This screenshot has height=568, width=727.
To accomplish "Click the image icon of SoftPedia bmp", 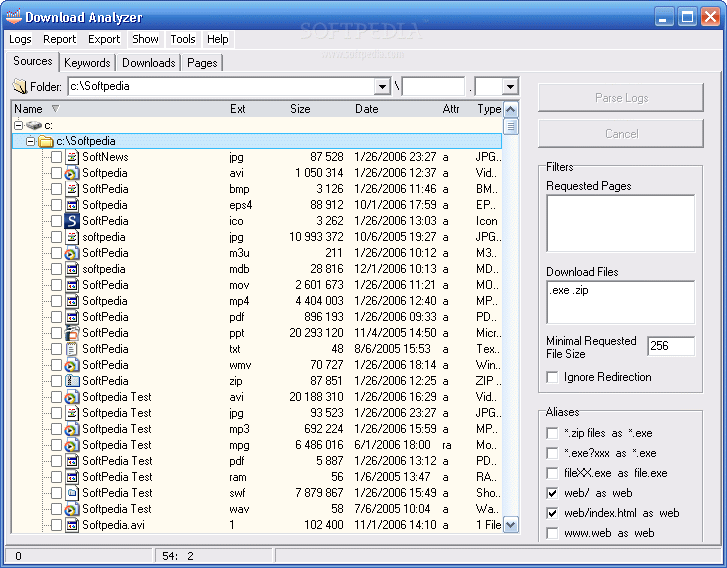I will click(x=71, y=189).
